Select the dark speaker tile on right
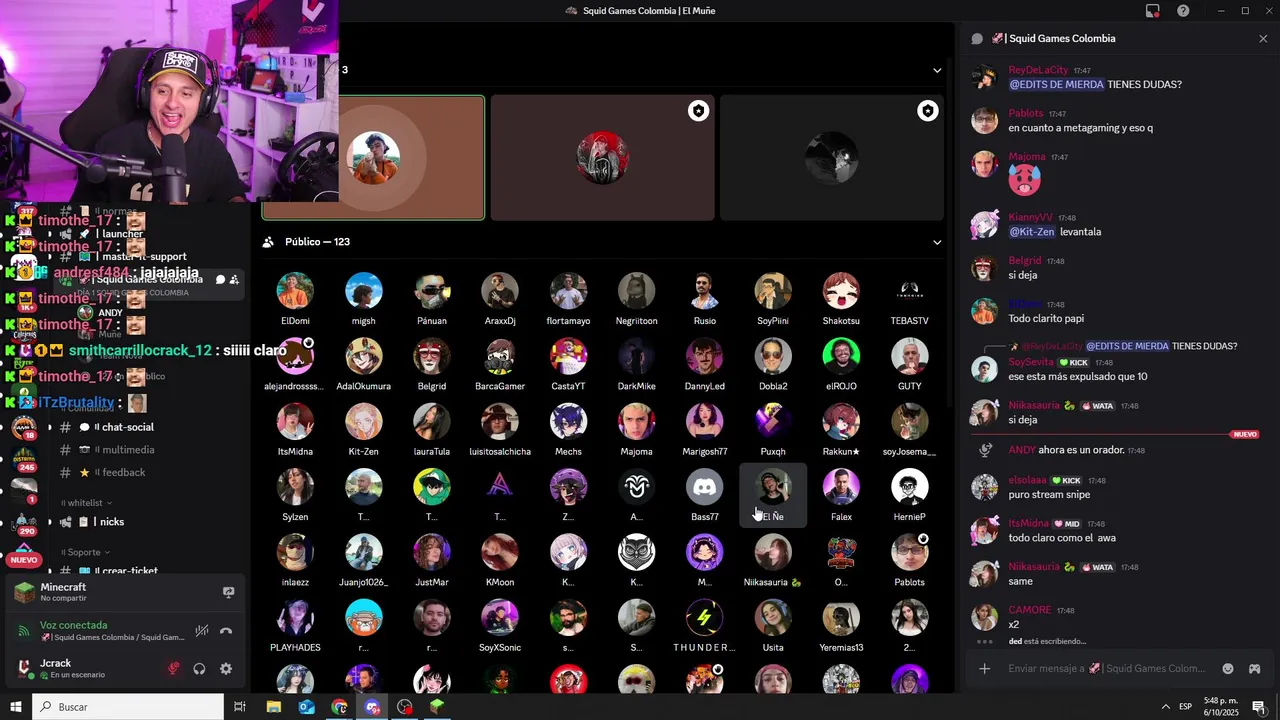 coord(832,157)
